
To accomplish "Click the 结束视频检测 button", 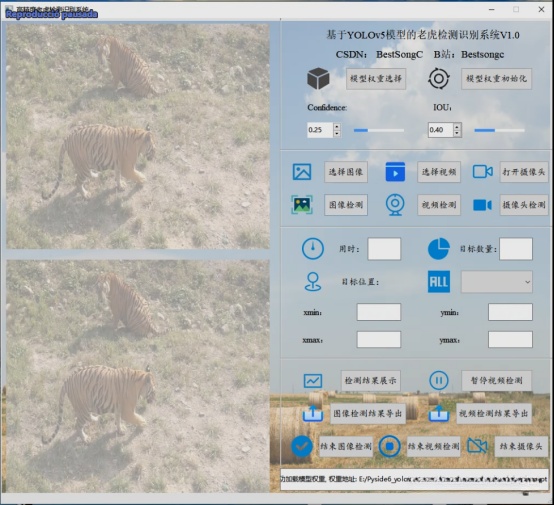I will (x=434, y=446).
